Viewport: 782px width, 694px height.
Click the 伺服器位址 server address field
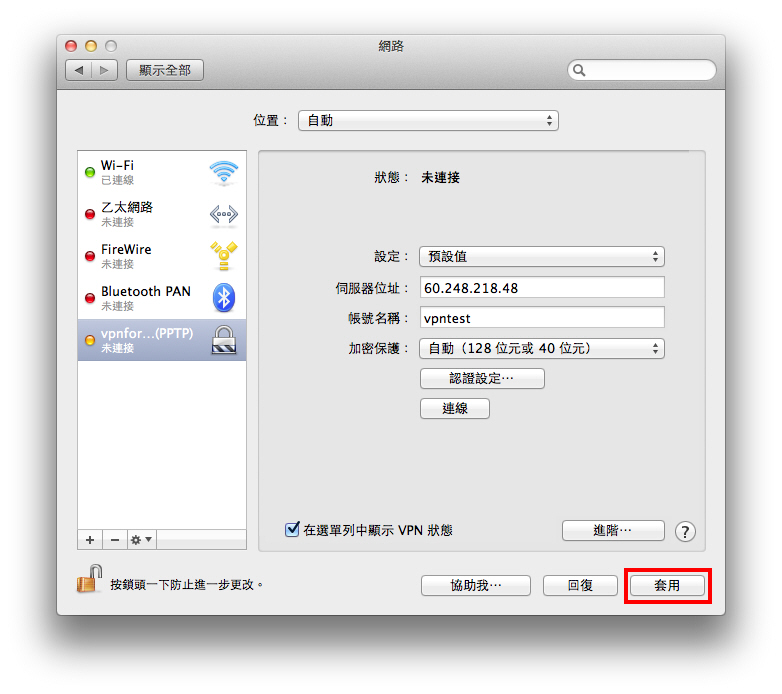pyautogui.click(x=542, y=288)
